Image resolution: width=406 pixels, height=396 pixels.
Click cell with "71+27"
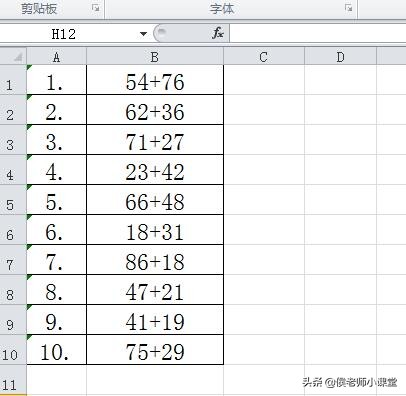pyautogui.click(x=155, y=140)
